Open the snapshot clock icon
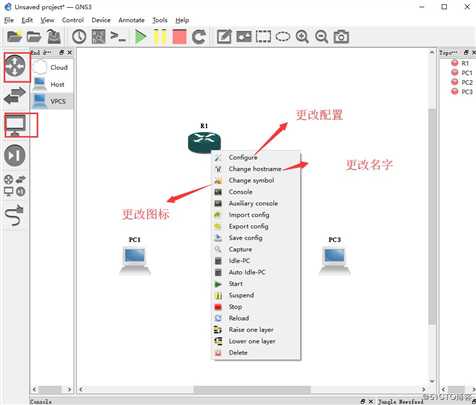This screenshot has width=476, height=405. coord(79,36)
